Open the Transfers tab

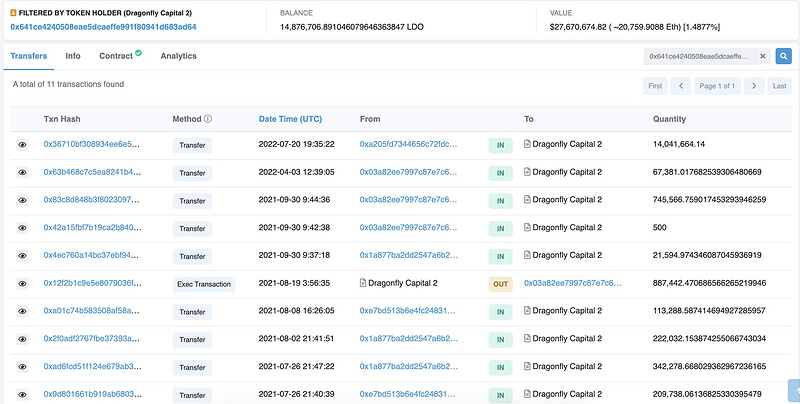(x=29, y=56)
